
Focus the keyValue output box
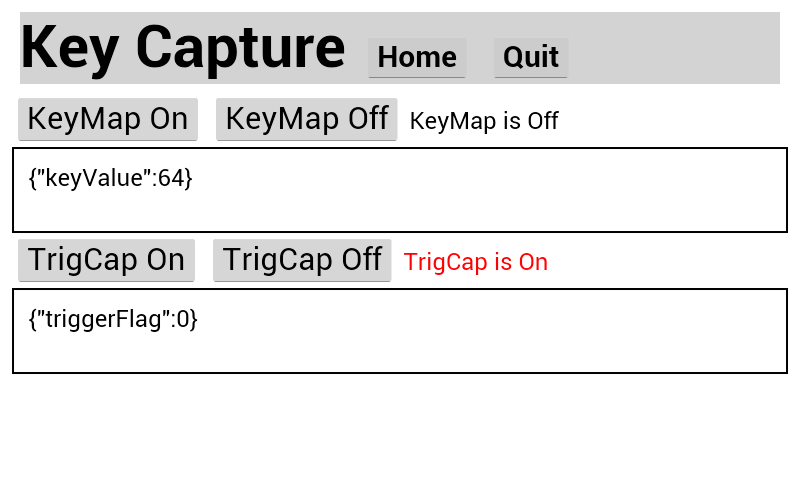(x=400, y=205)
